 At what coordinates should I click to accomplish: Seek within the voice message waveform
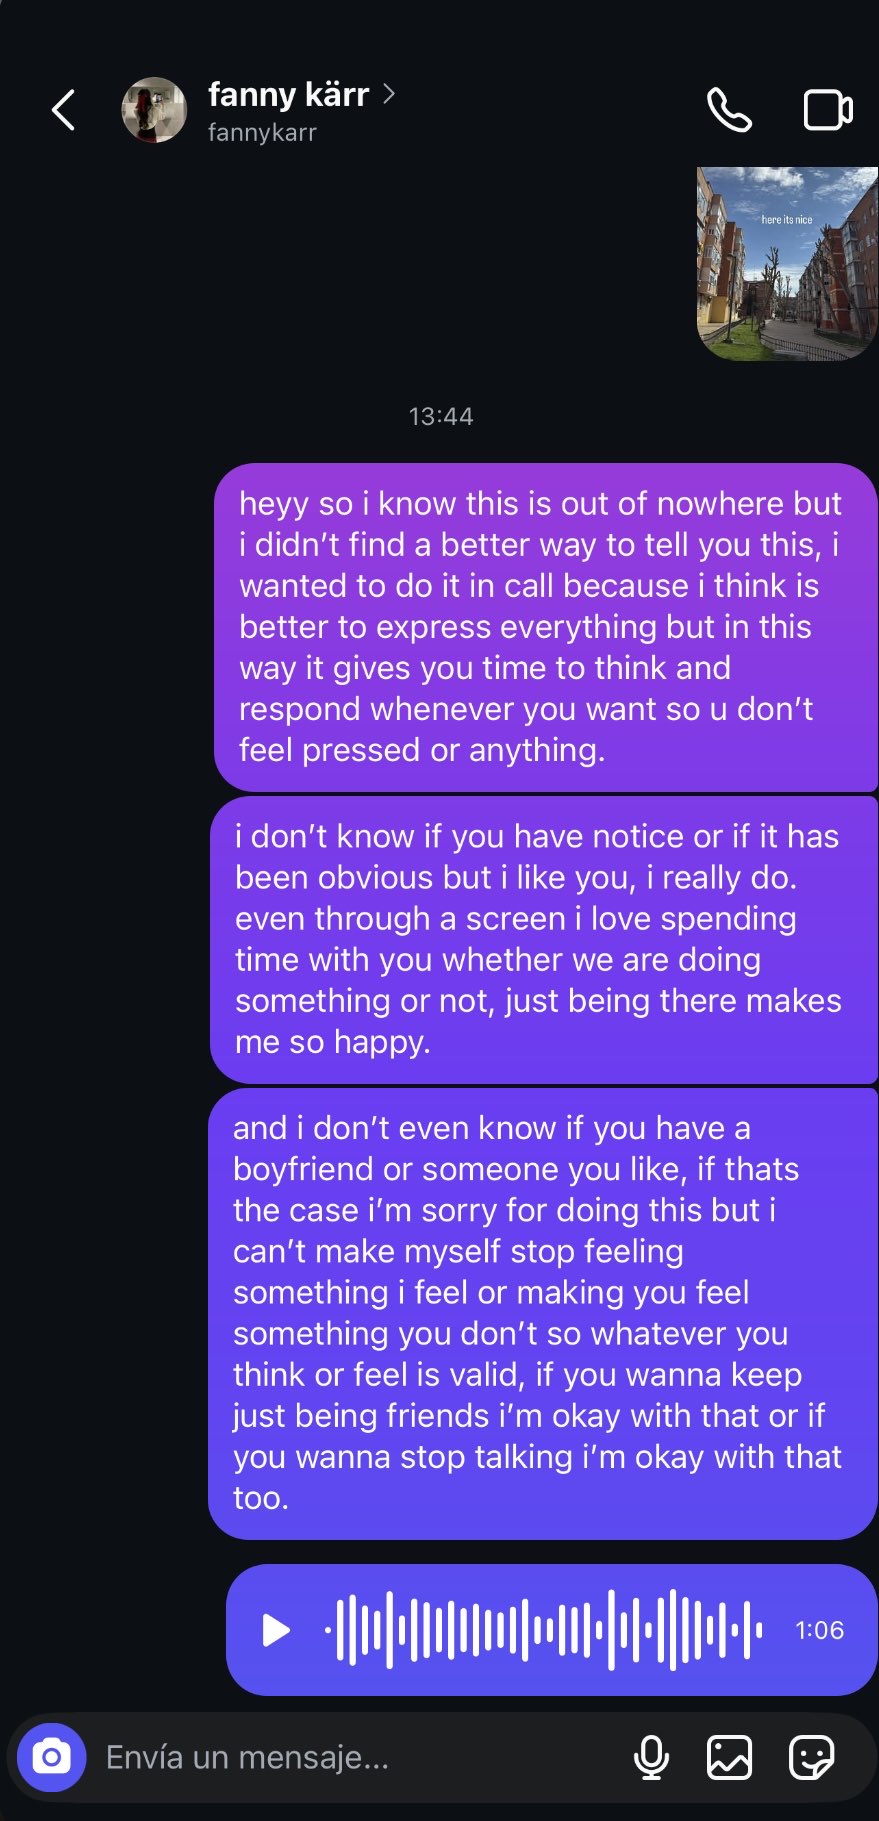(x=544, y=1630)
